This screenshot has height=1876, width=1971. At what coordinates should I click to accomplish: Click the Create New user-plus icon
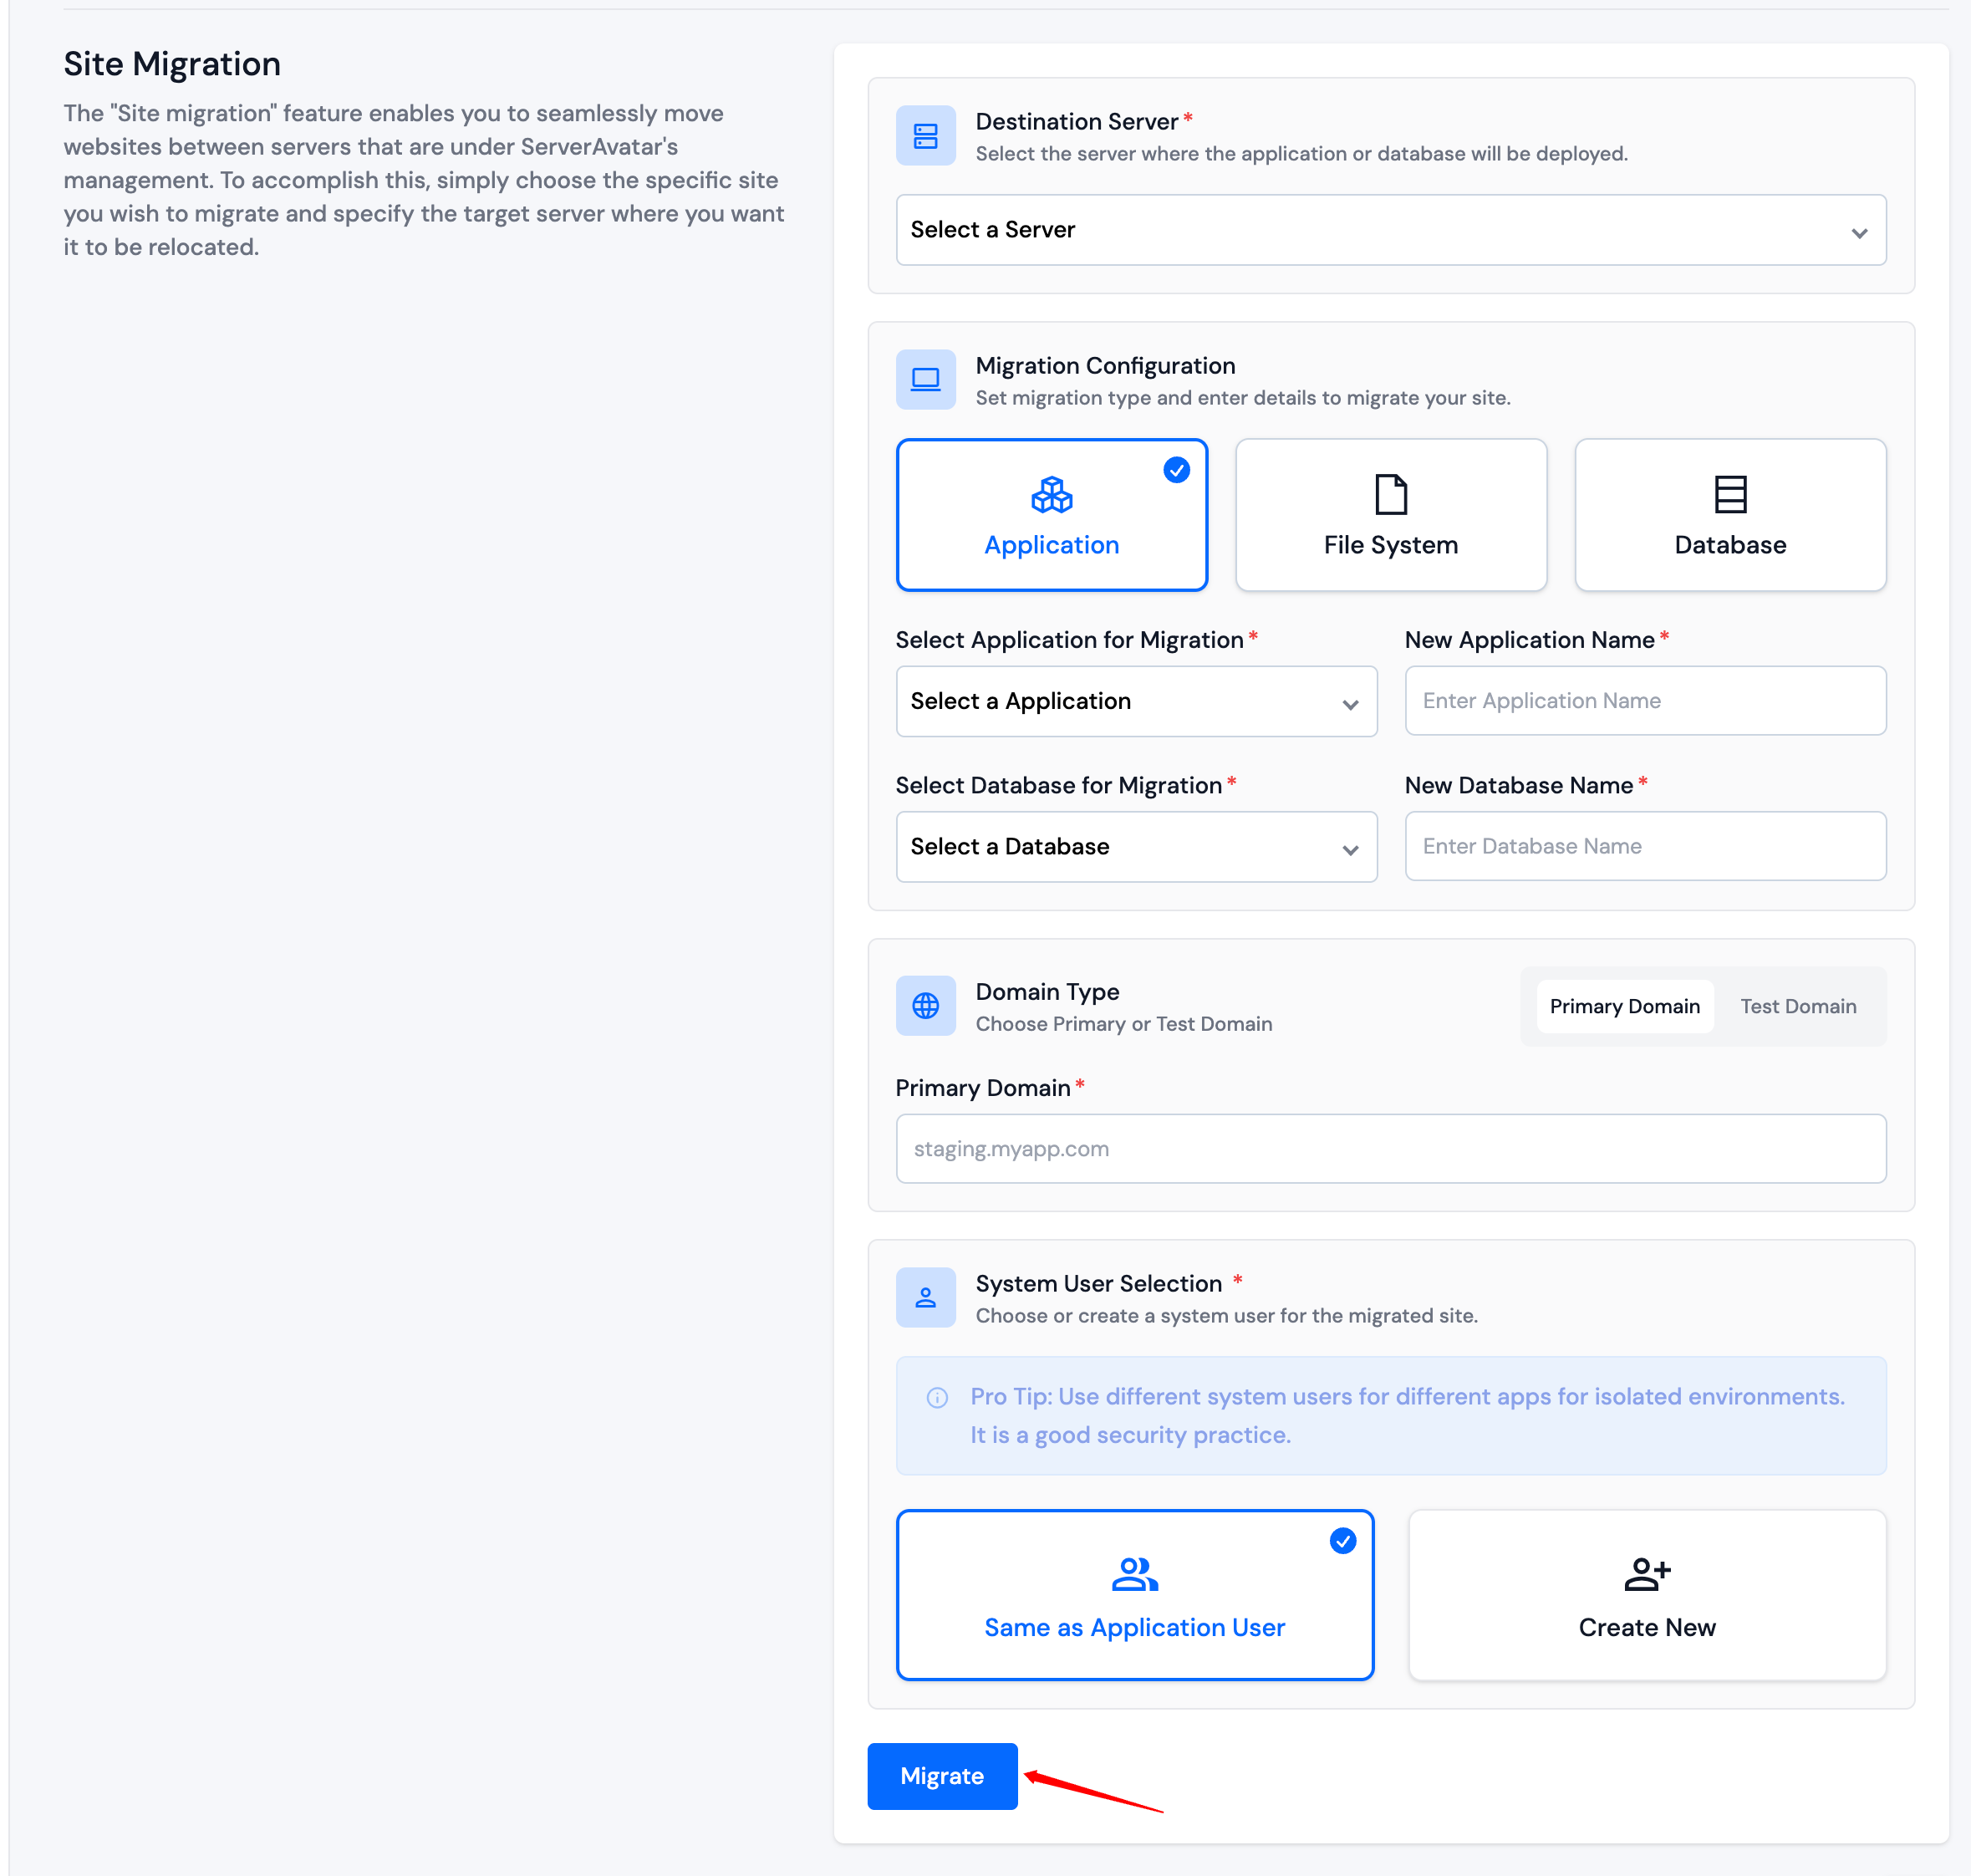coord(1646,1574)
